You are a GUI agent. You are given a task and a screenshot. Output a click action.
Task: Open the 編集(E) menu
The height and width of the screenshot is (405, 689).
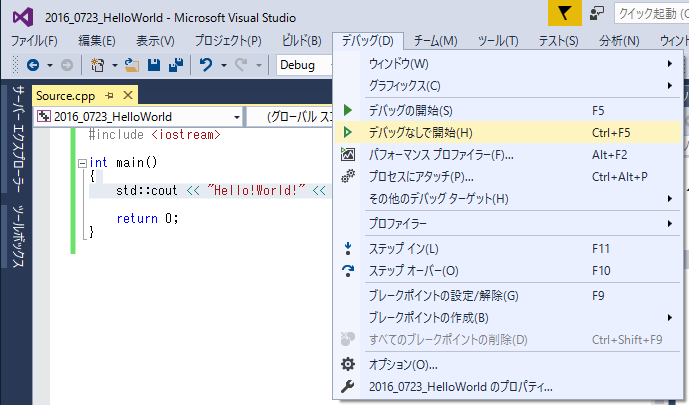tap(97, 41)
